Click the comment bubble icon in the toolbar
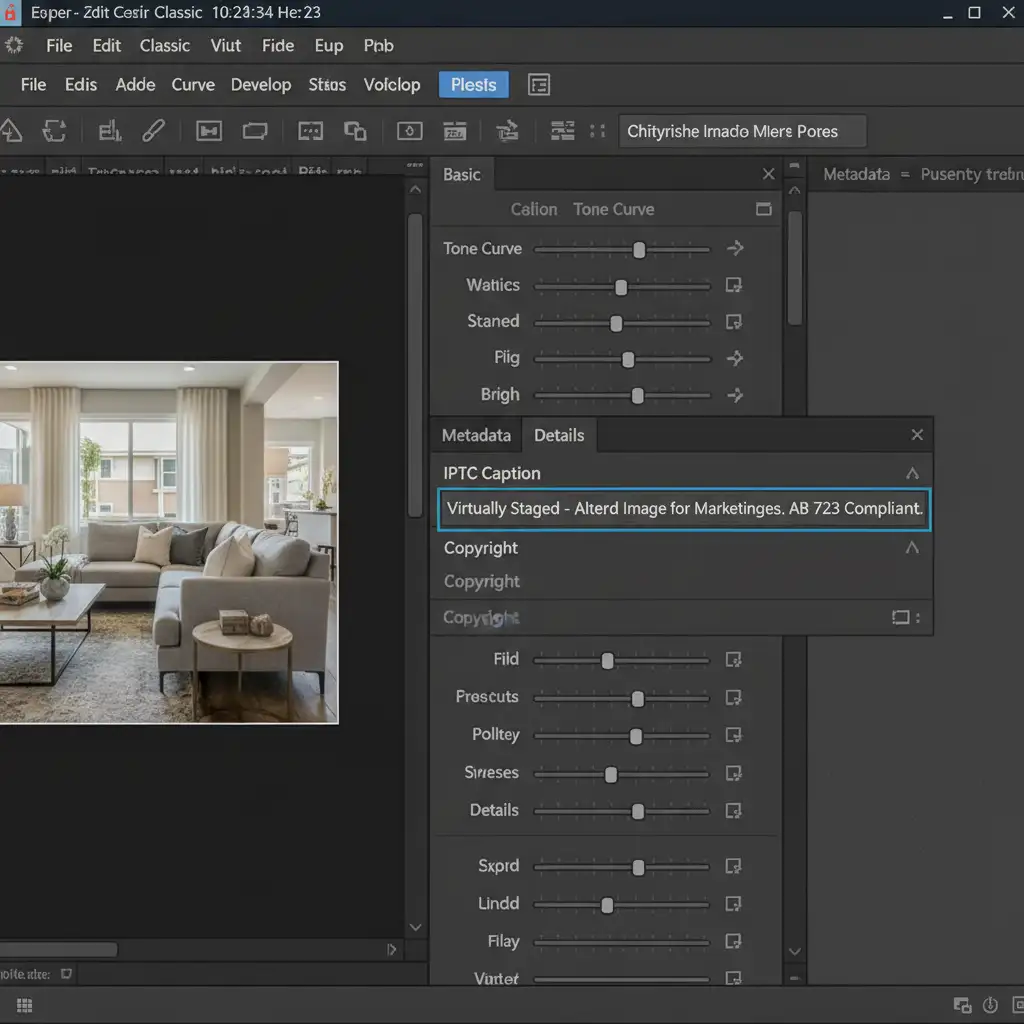The image size is (1024, 1024). coord(311,131)
